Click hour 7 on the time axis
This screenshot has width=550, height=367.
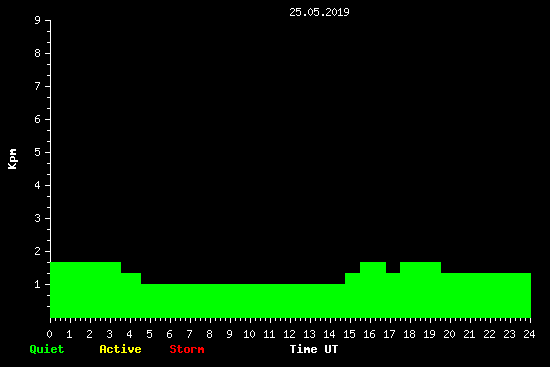tap(189, 334)
